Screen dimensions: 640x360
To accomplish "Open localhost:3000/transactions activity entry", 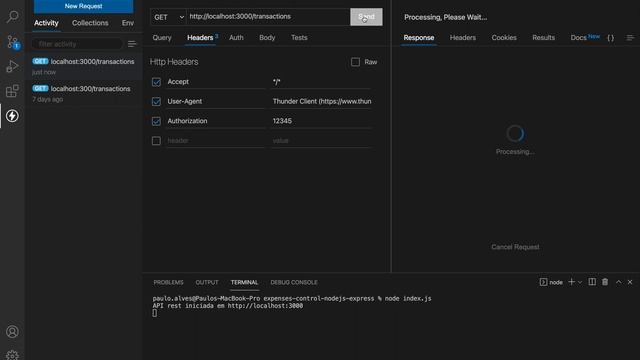I will (83, 66).
